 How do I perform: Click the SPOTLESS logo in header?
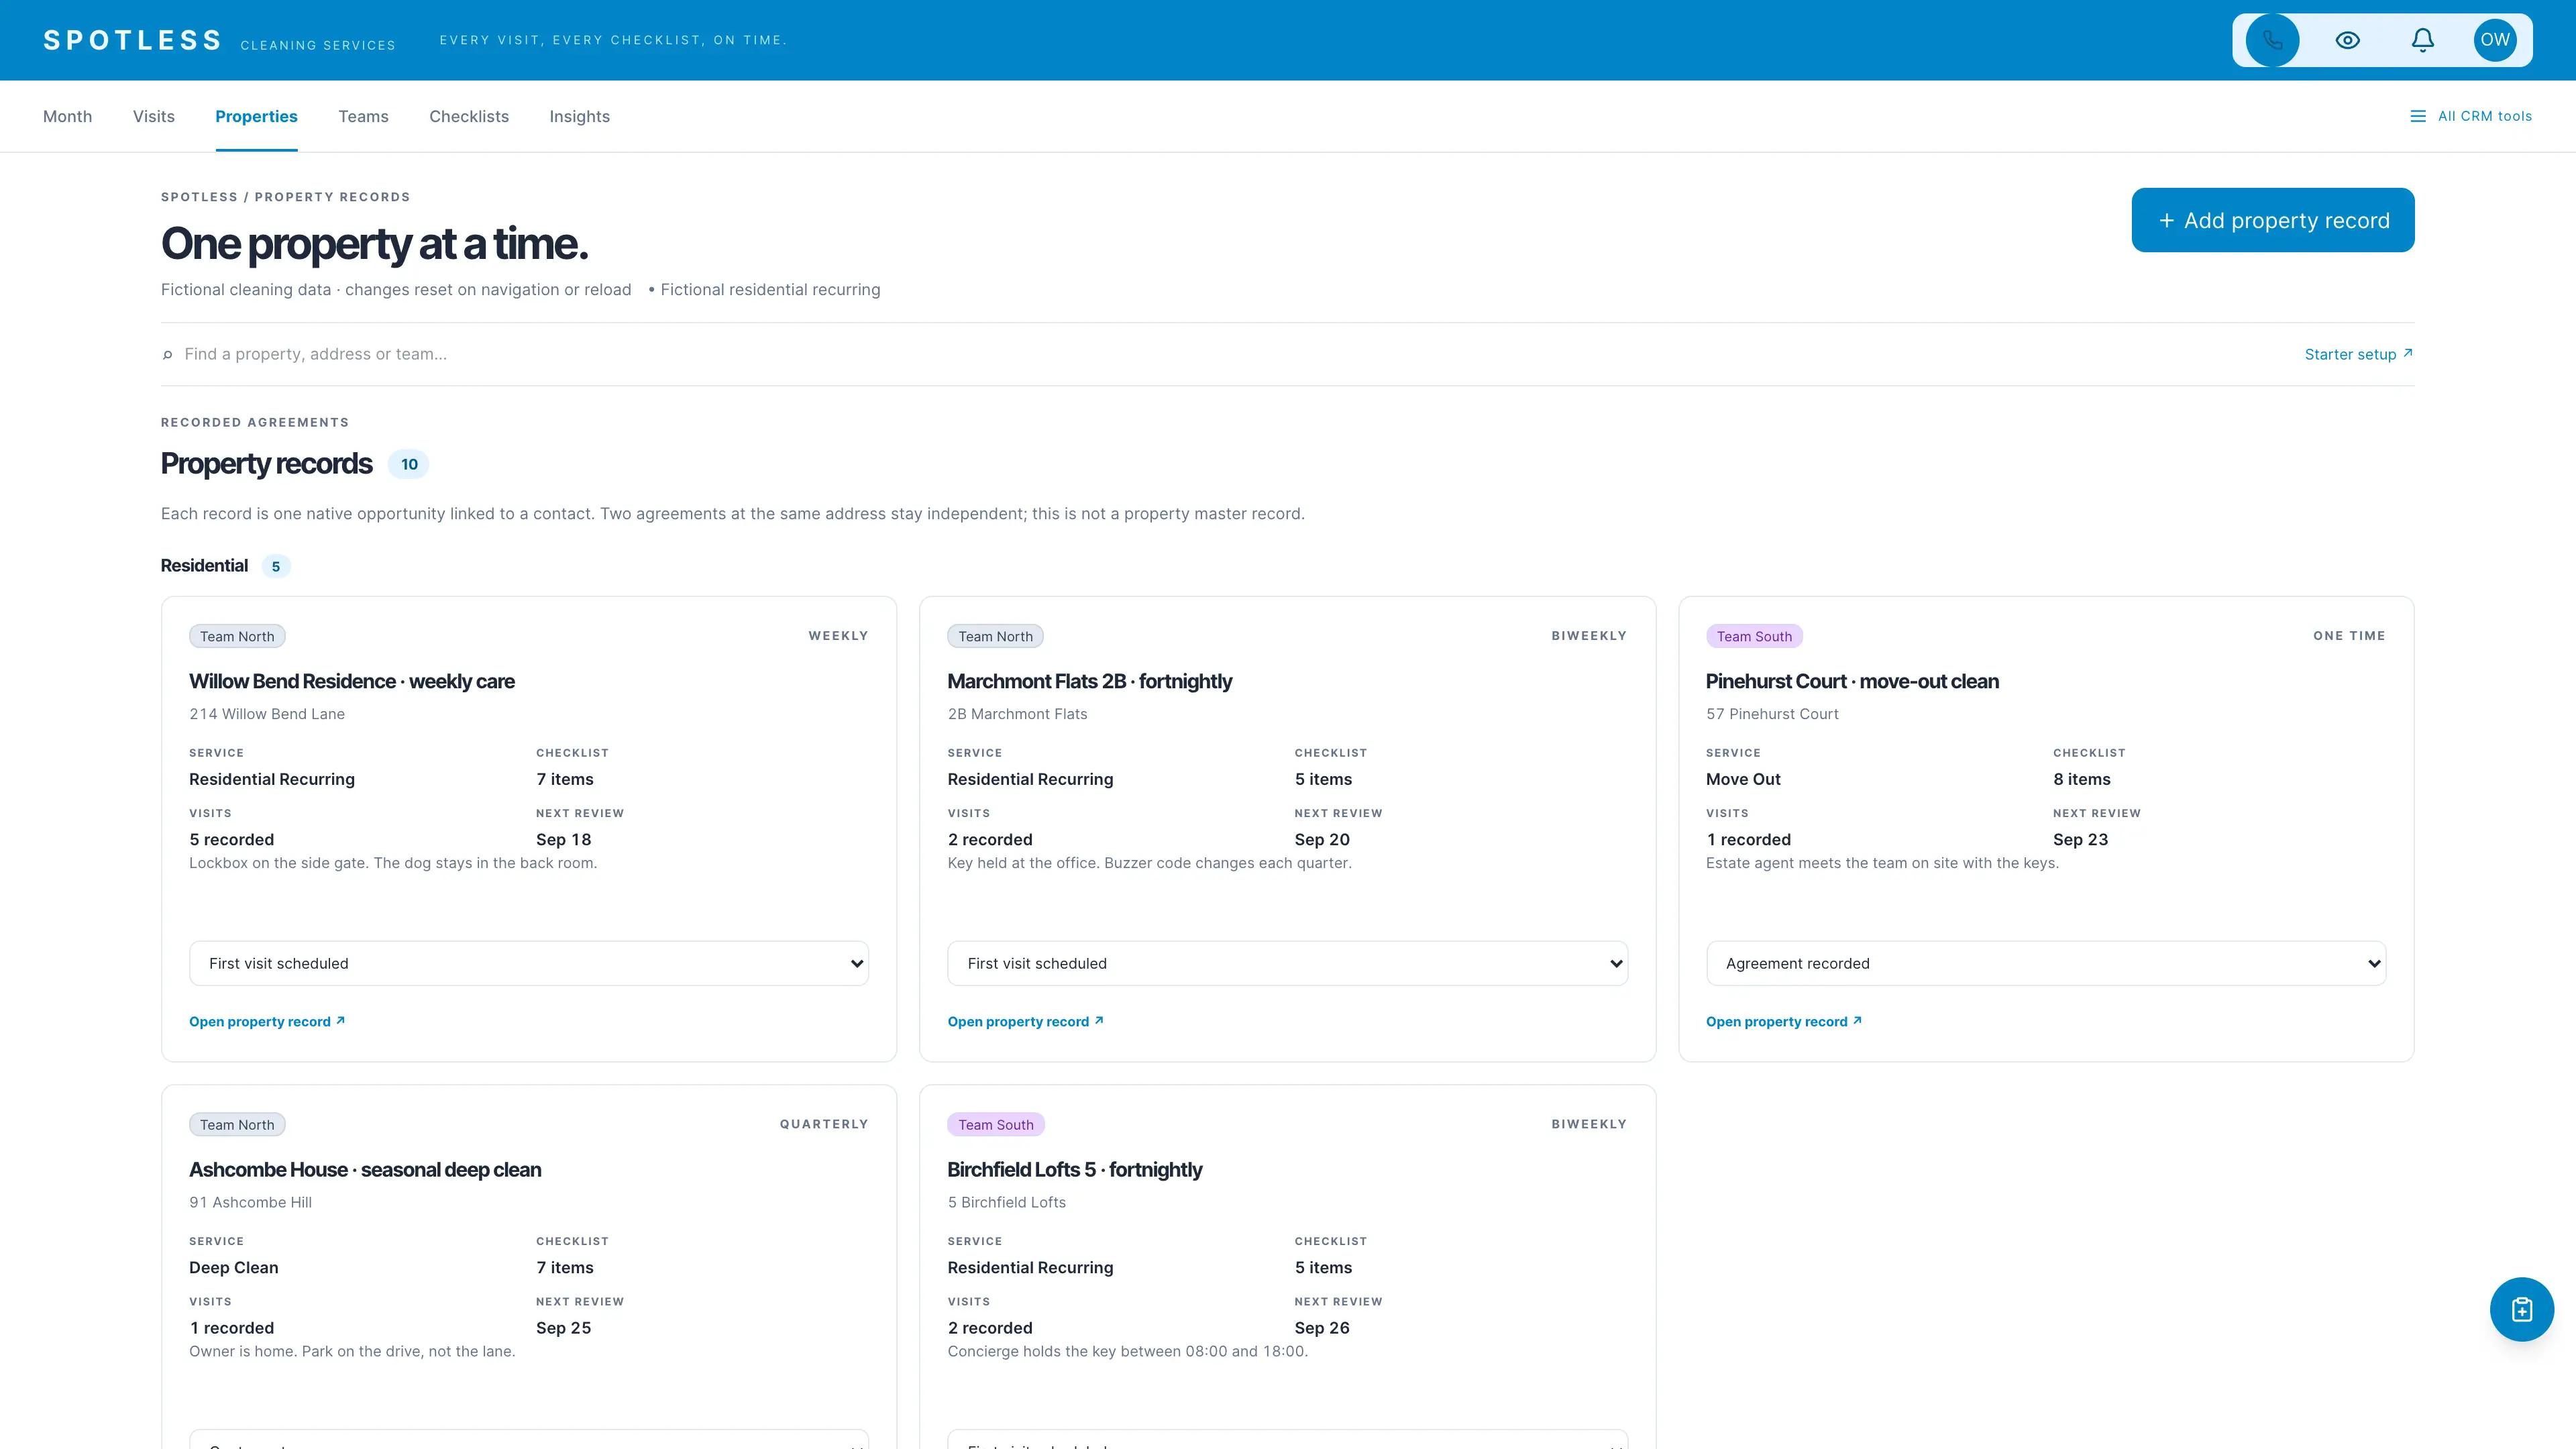(132, 40)
